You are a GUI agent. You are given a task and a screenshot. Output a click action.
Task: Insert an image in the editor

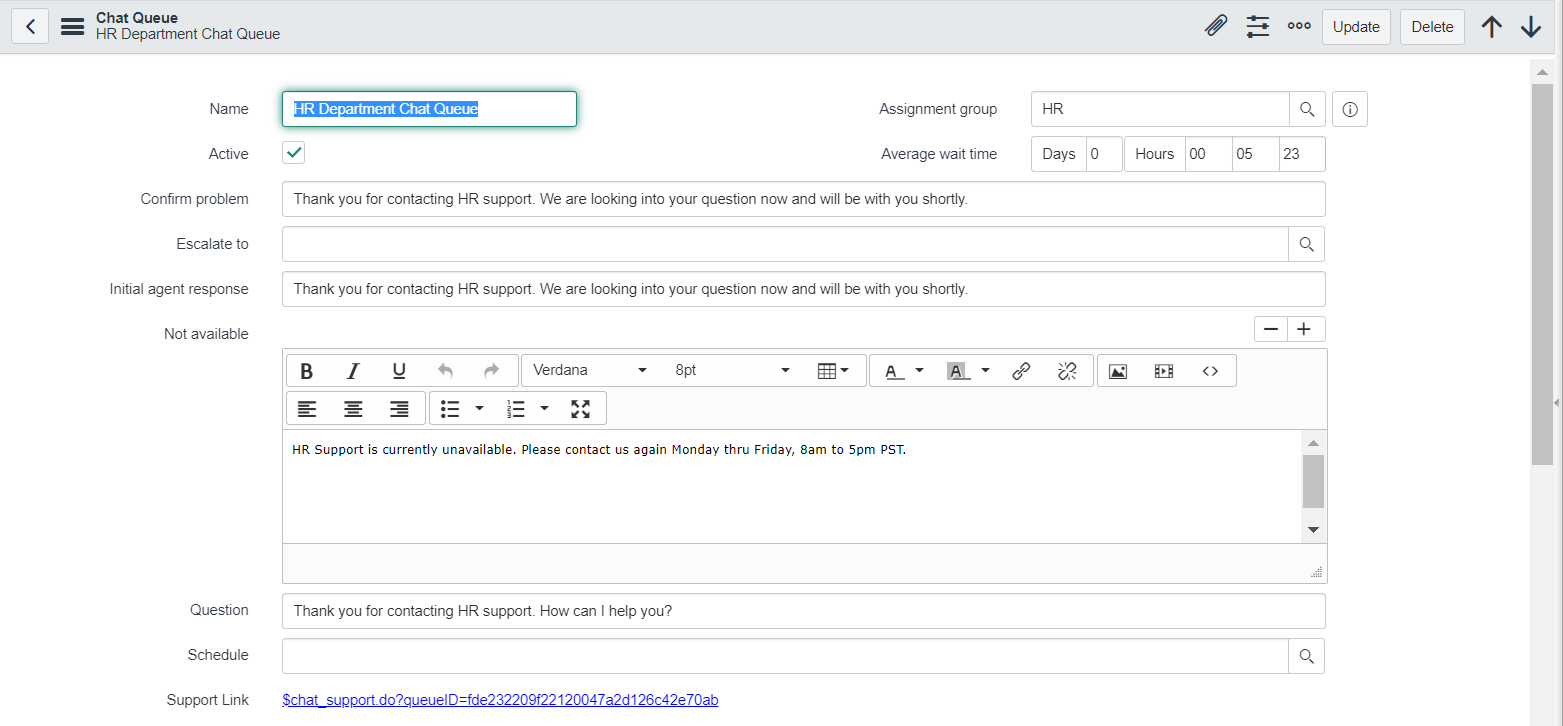(x=1118, y=371)
